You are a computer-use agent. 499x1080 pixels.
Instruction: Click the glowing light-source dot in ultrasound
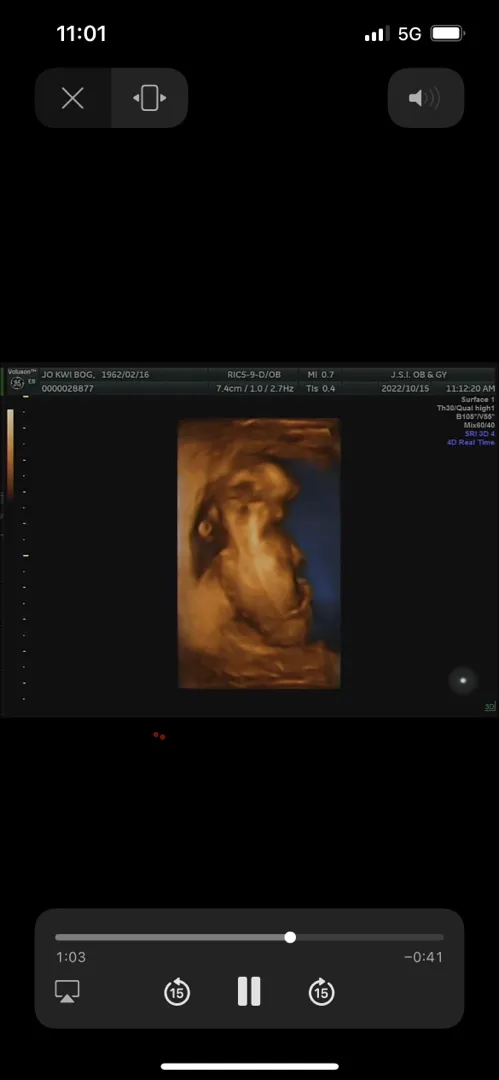click(463, 681)
